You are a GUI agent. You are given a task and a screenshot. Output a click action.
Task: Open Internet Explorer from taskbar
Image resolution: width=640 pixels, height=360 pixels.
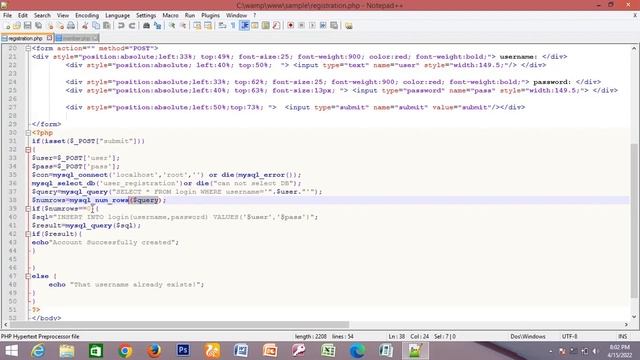coord(38,351)
